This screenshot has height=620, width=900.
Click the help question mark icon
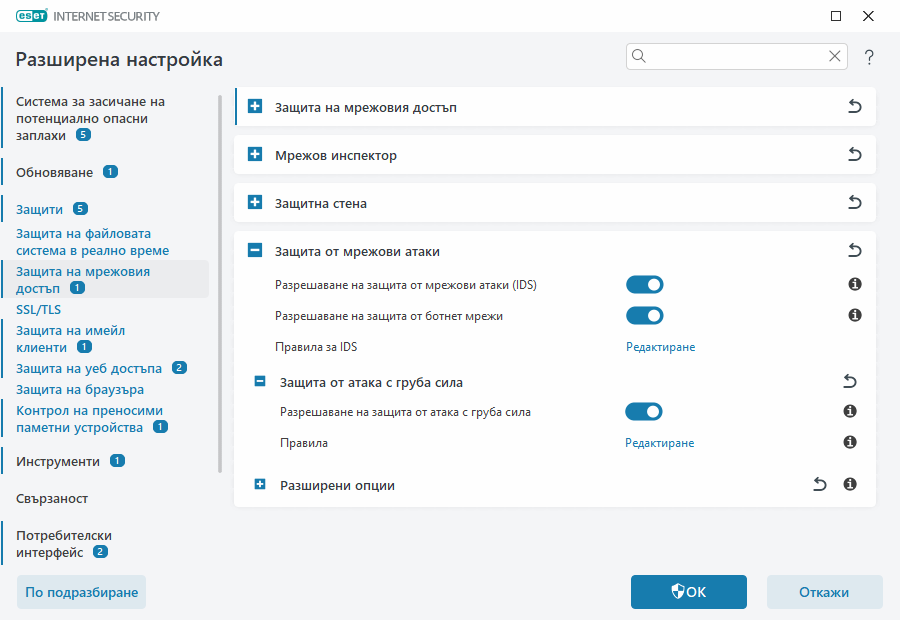coord(869,57)
